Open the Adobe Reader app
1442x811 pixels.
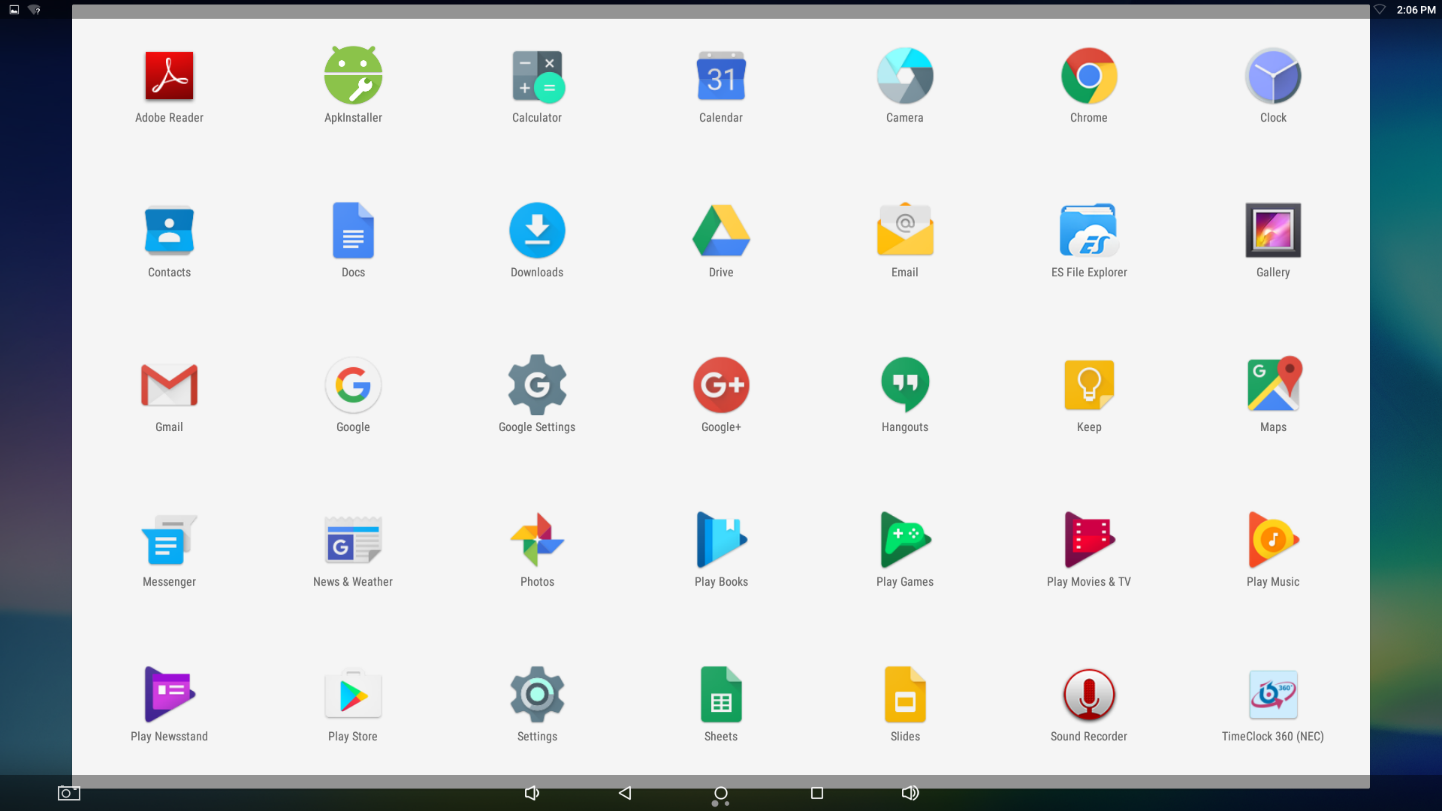pyautogui.click(x=169, y=77)
